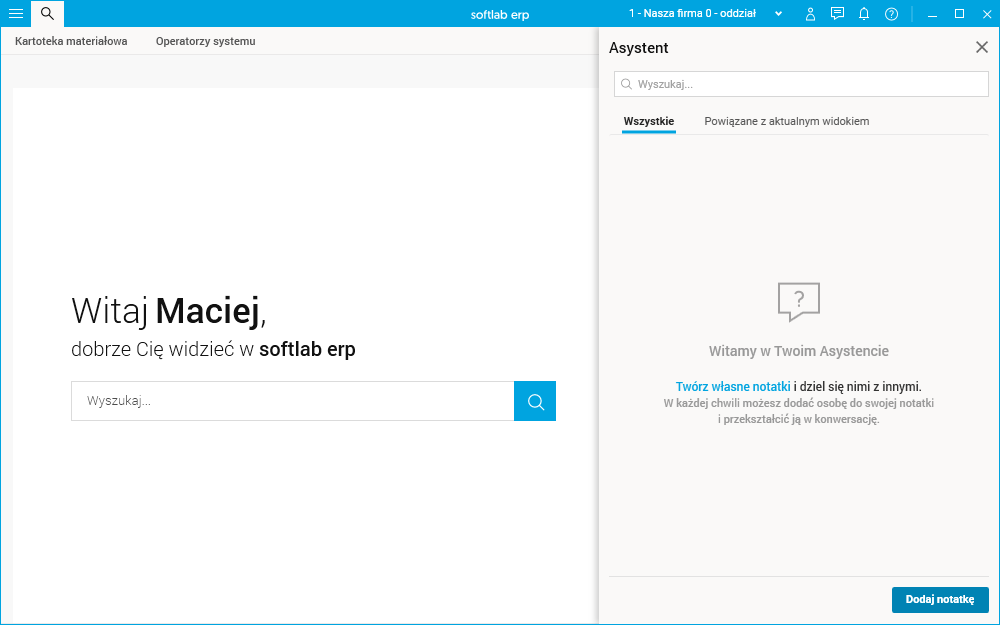1000x625 pixels.
Task: Focus the Asystent search field
Action: tap(801, 84)
